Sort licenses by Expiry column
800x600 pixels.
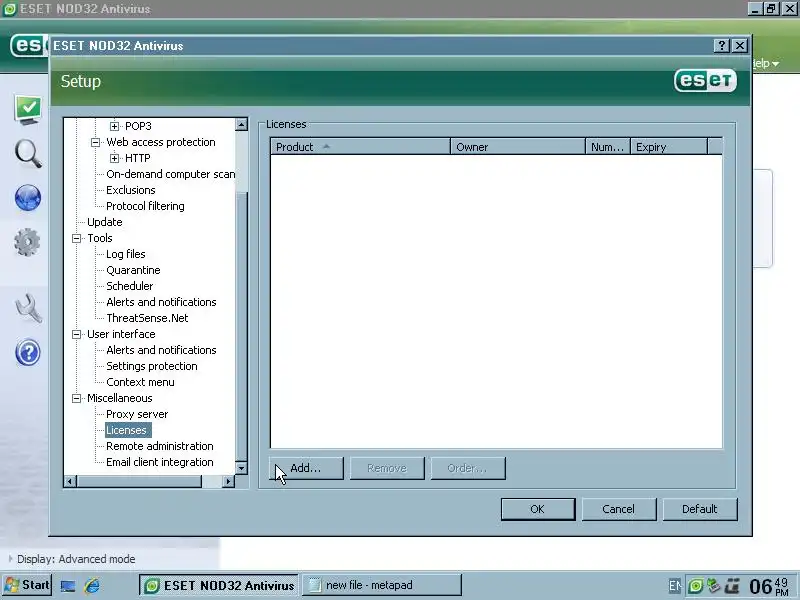click(x=669, y=147)
